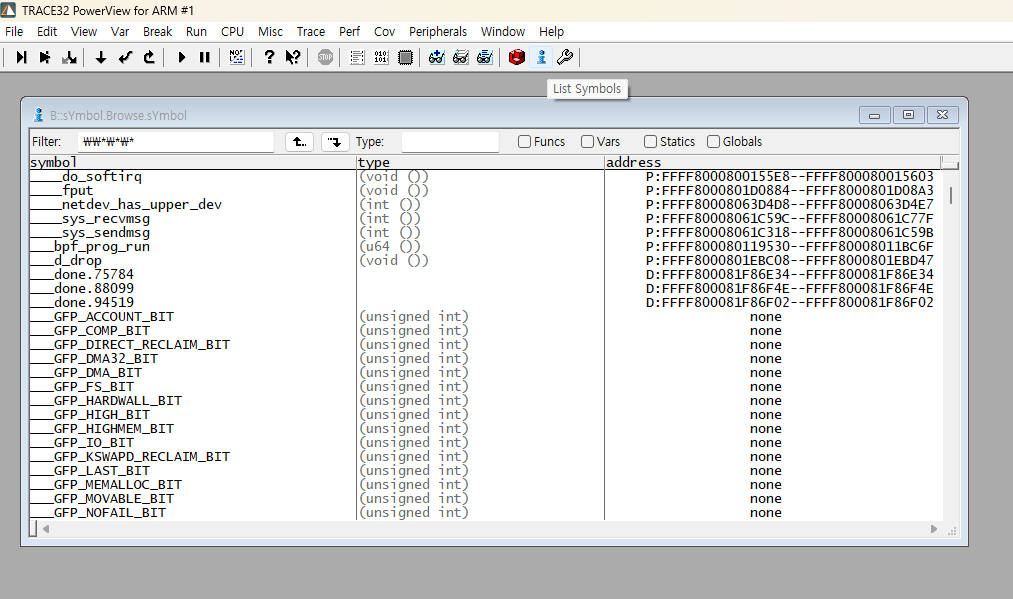
Task: Open the register chip toolbar icon
Action: coord(404,57)
